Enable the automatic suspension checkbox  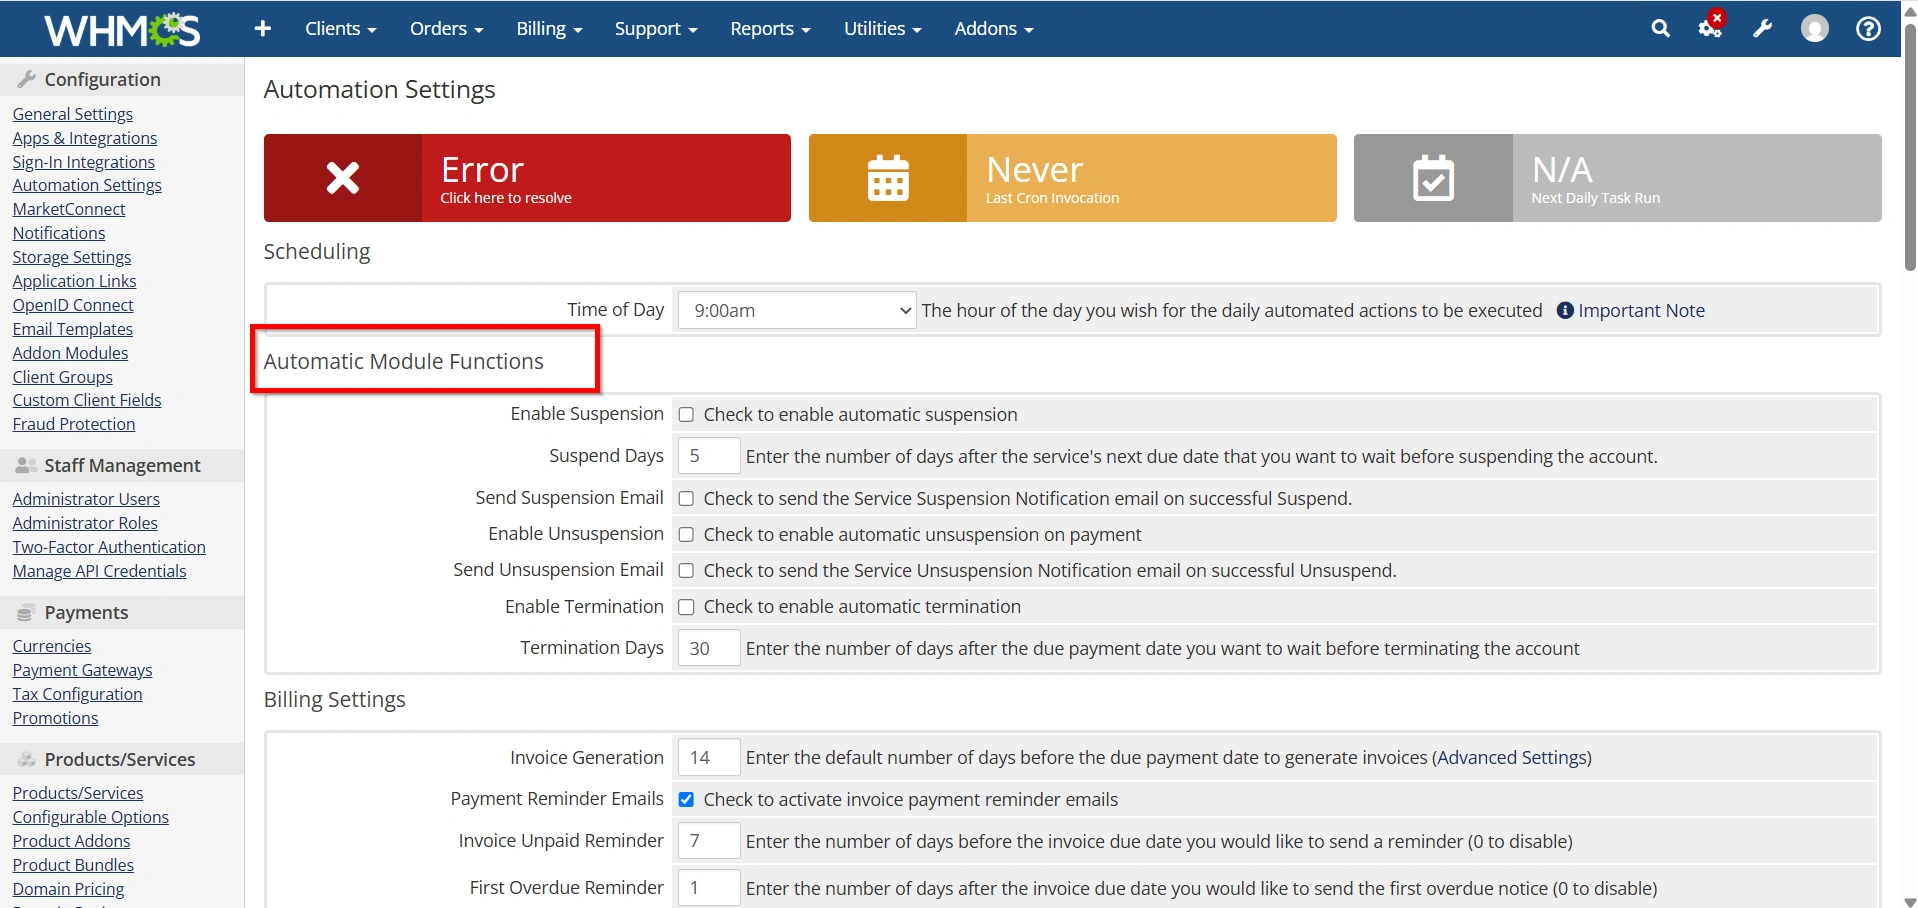coord(686,415)
